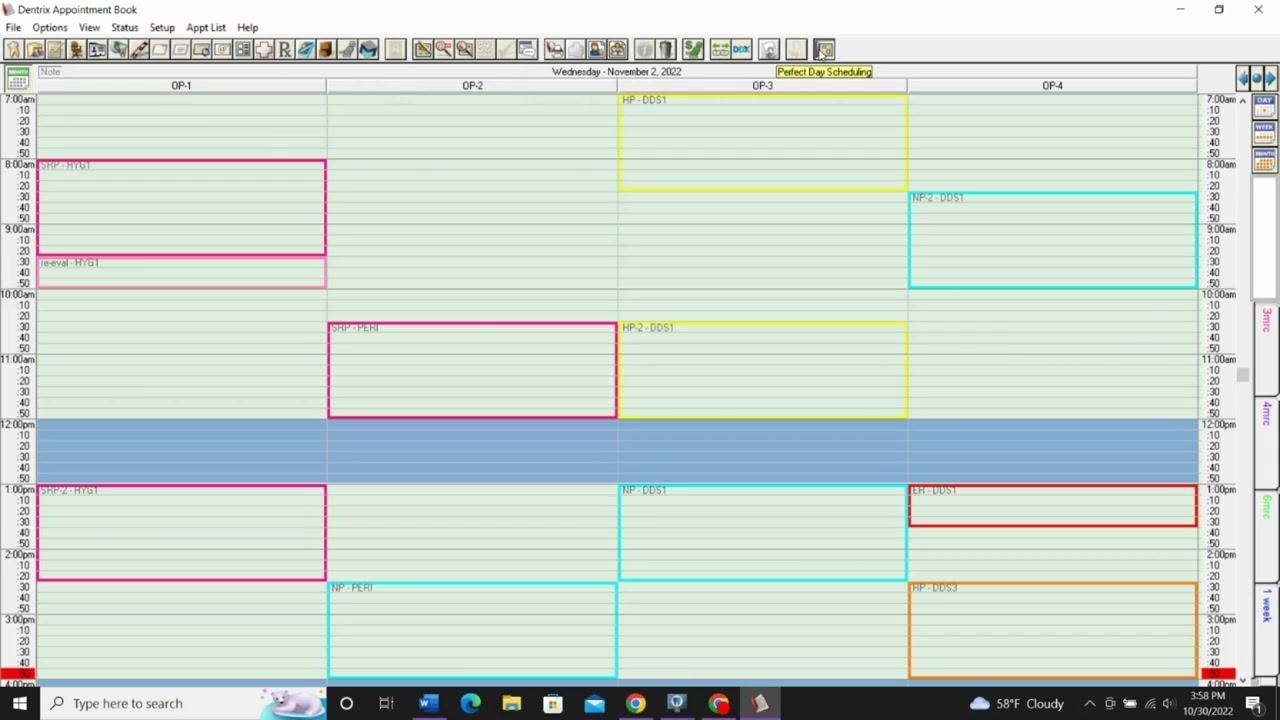Open the Setup menu

pos(162,27)
